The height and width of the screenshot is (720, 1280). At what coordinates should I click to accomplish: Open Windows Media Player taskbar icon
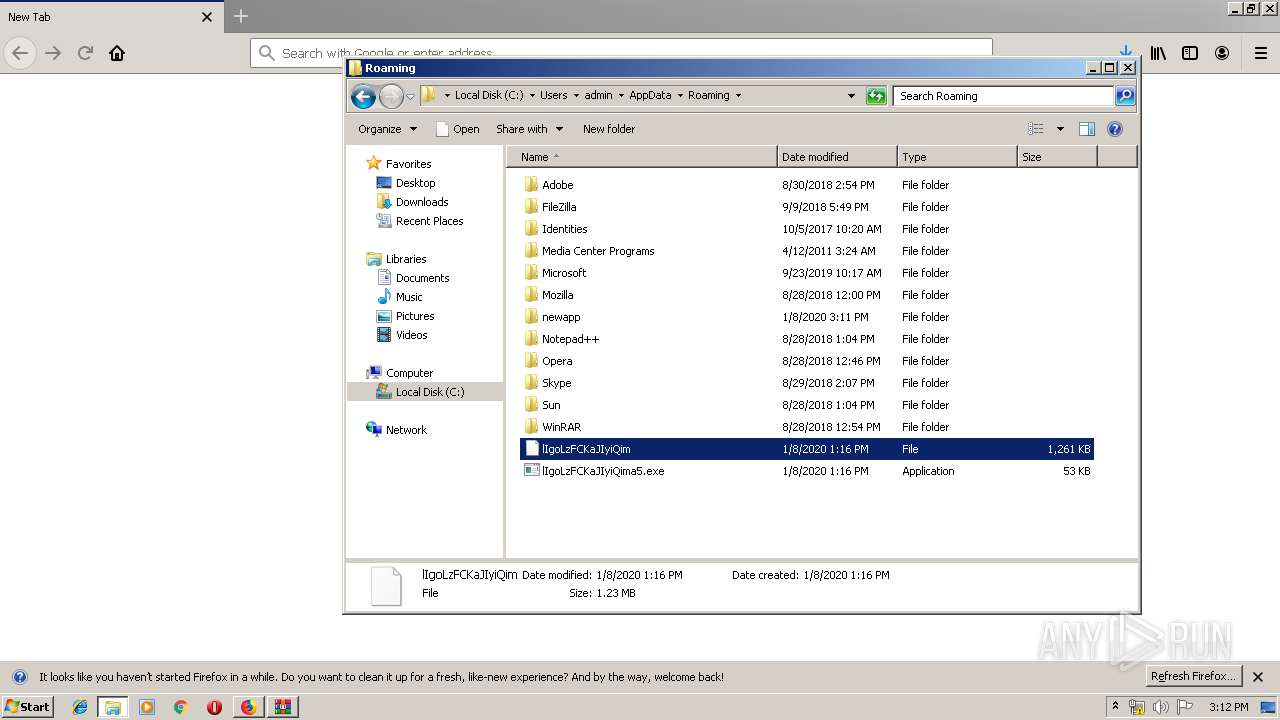[x=147, y=707]
